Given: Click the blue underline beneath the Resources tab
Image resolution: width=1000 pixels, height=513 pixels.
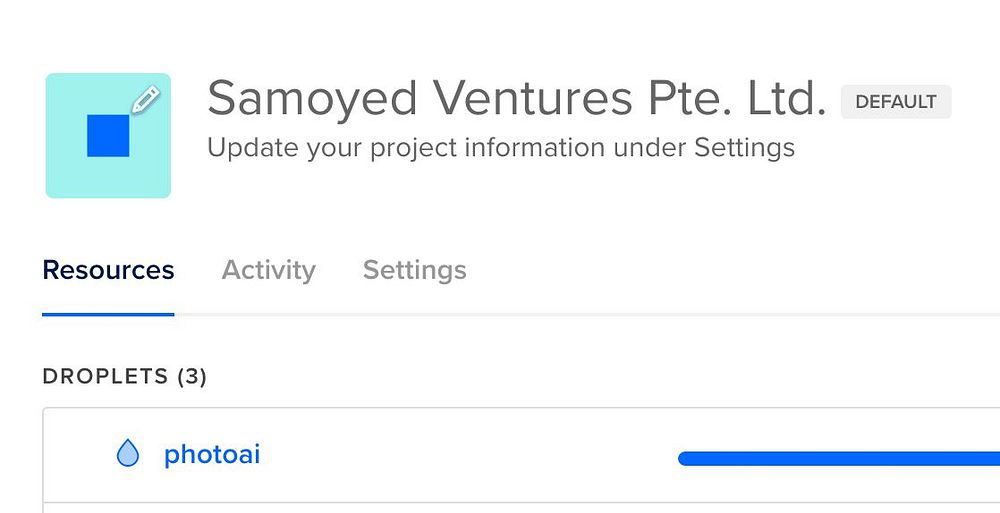Looking at the screenshot, I should tap(108, 314).
